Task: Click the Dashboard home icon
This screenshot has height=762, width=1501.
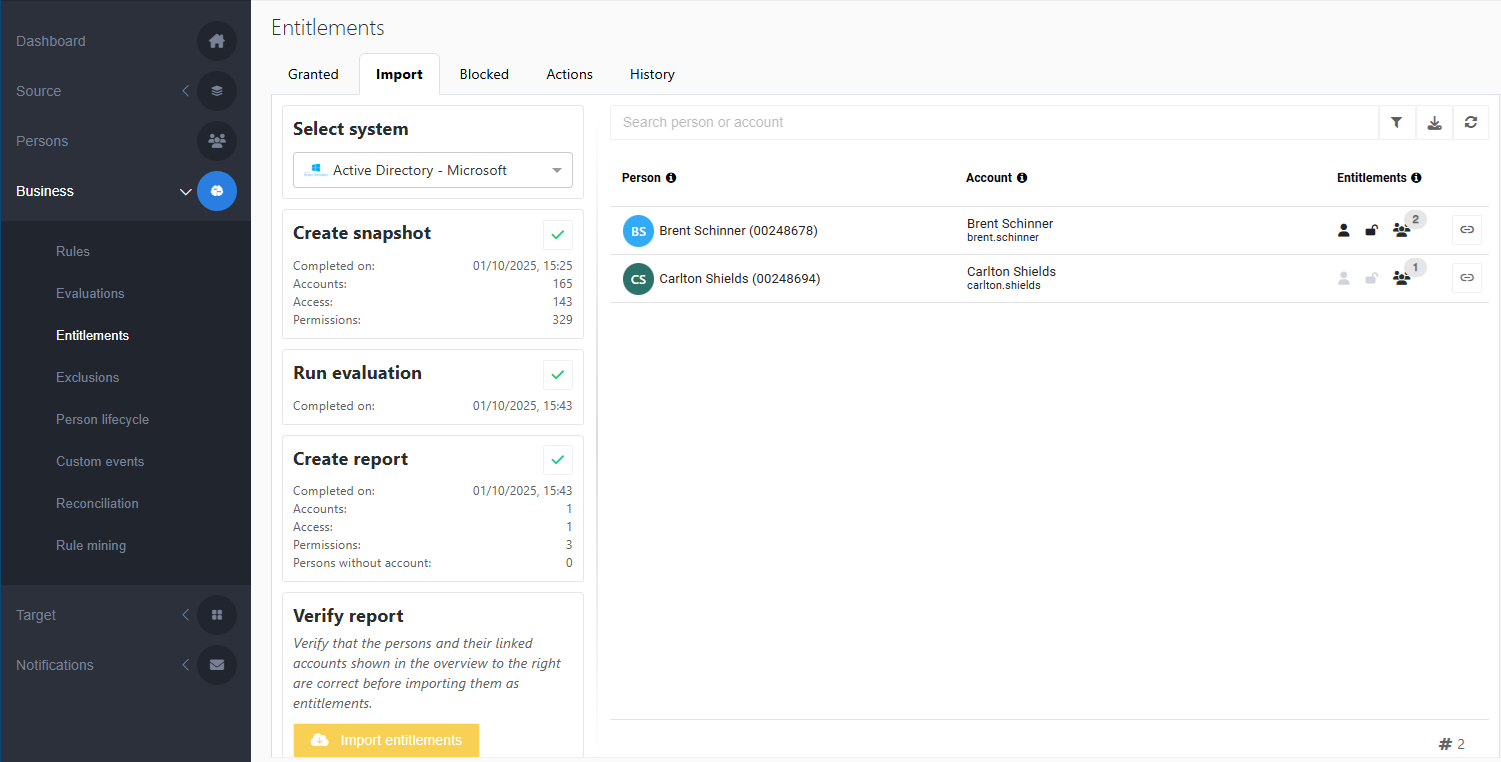Action: [217, 41]
